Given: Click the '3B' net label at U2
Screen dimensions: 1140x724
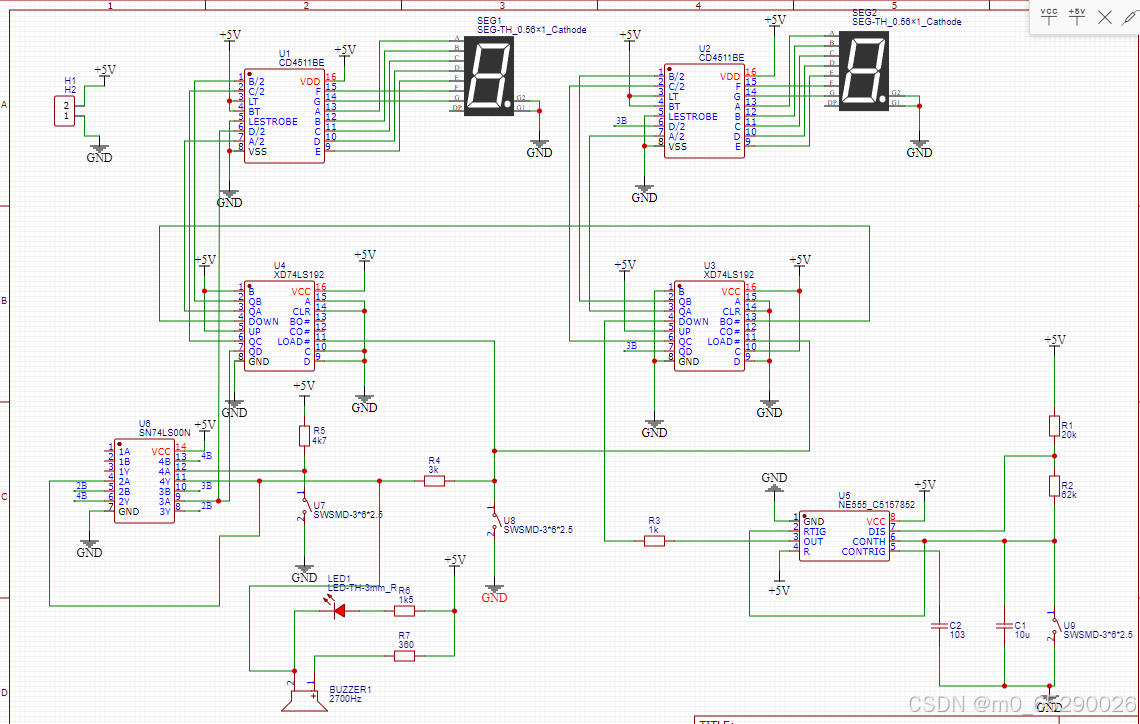Looking at the screenshot, I should pyautogui.click(x=621, y=121).
